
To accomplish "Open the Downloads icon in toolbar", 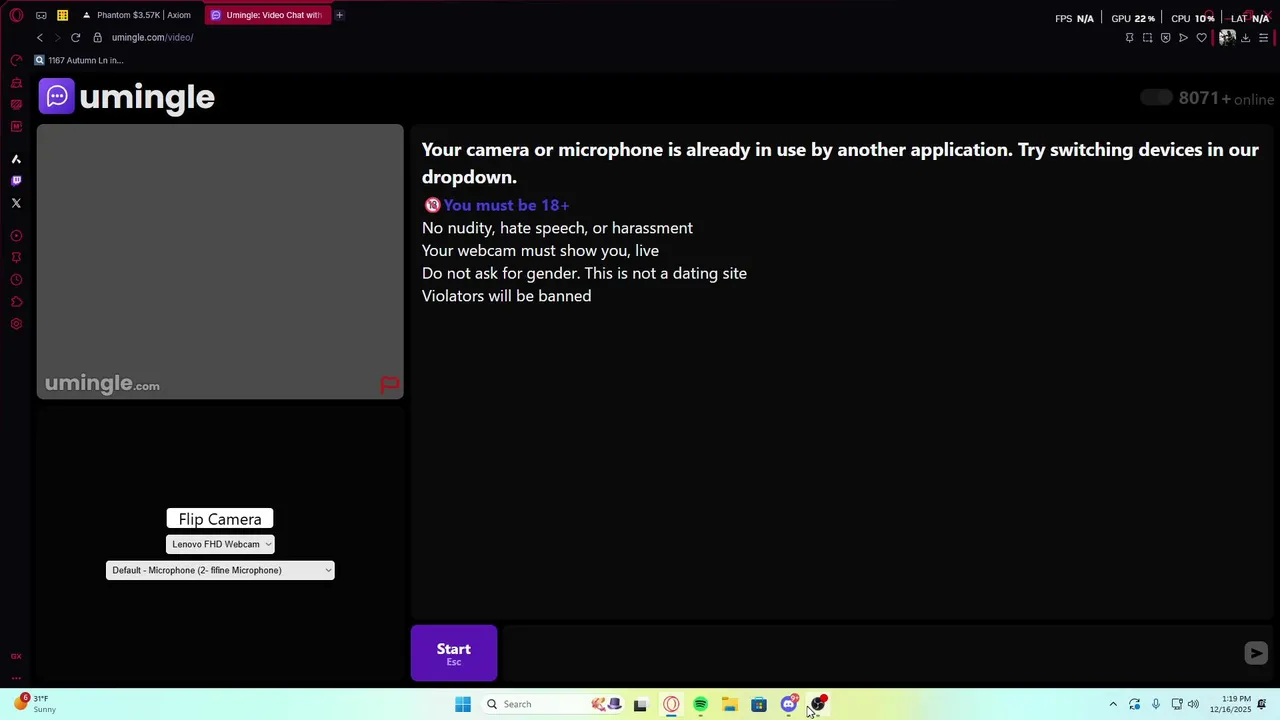I will click(1246, 38).
